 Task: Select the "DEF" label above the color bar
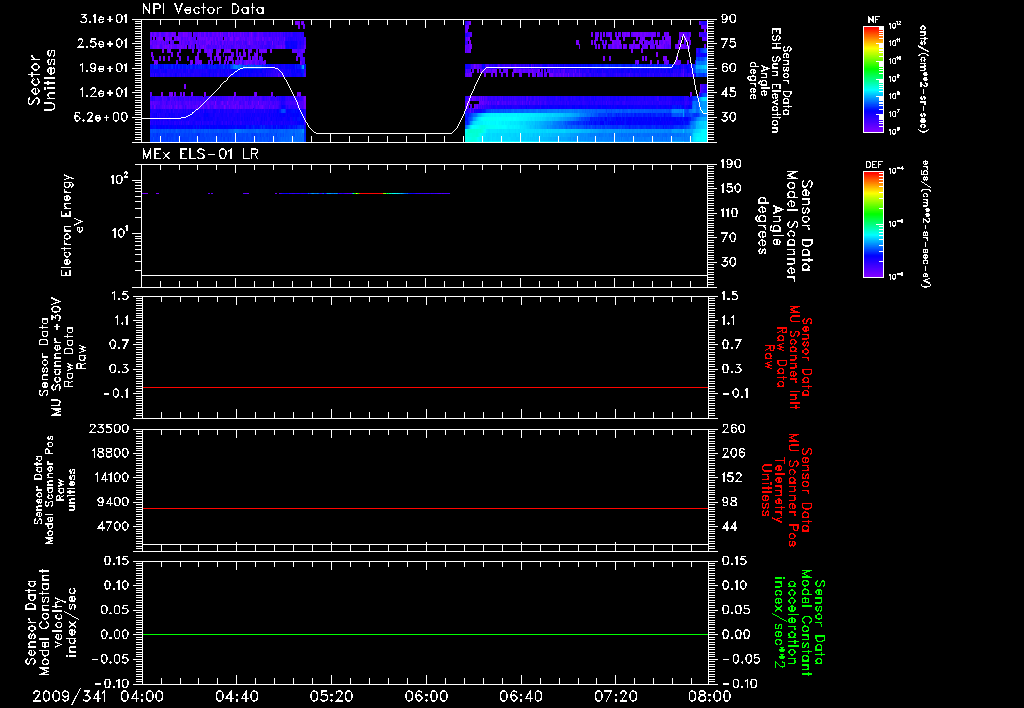click(x=874, y=165)
